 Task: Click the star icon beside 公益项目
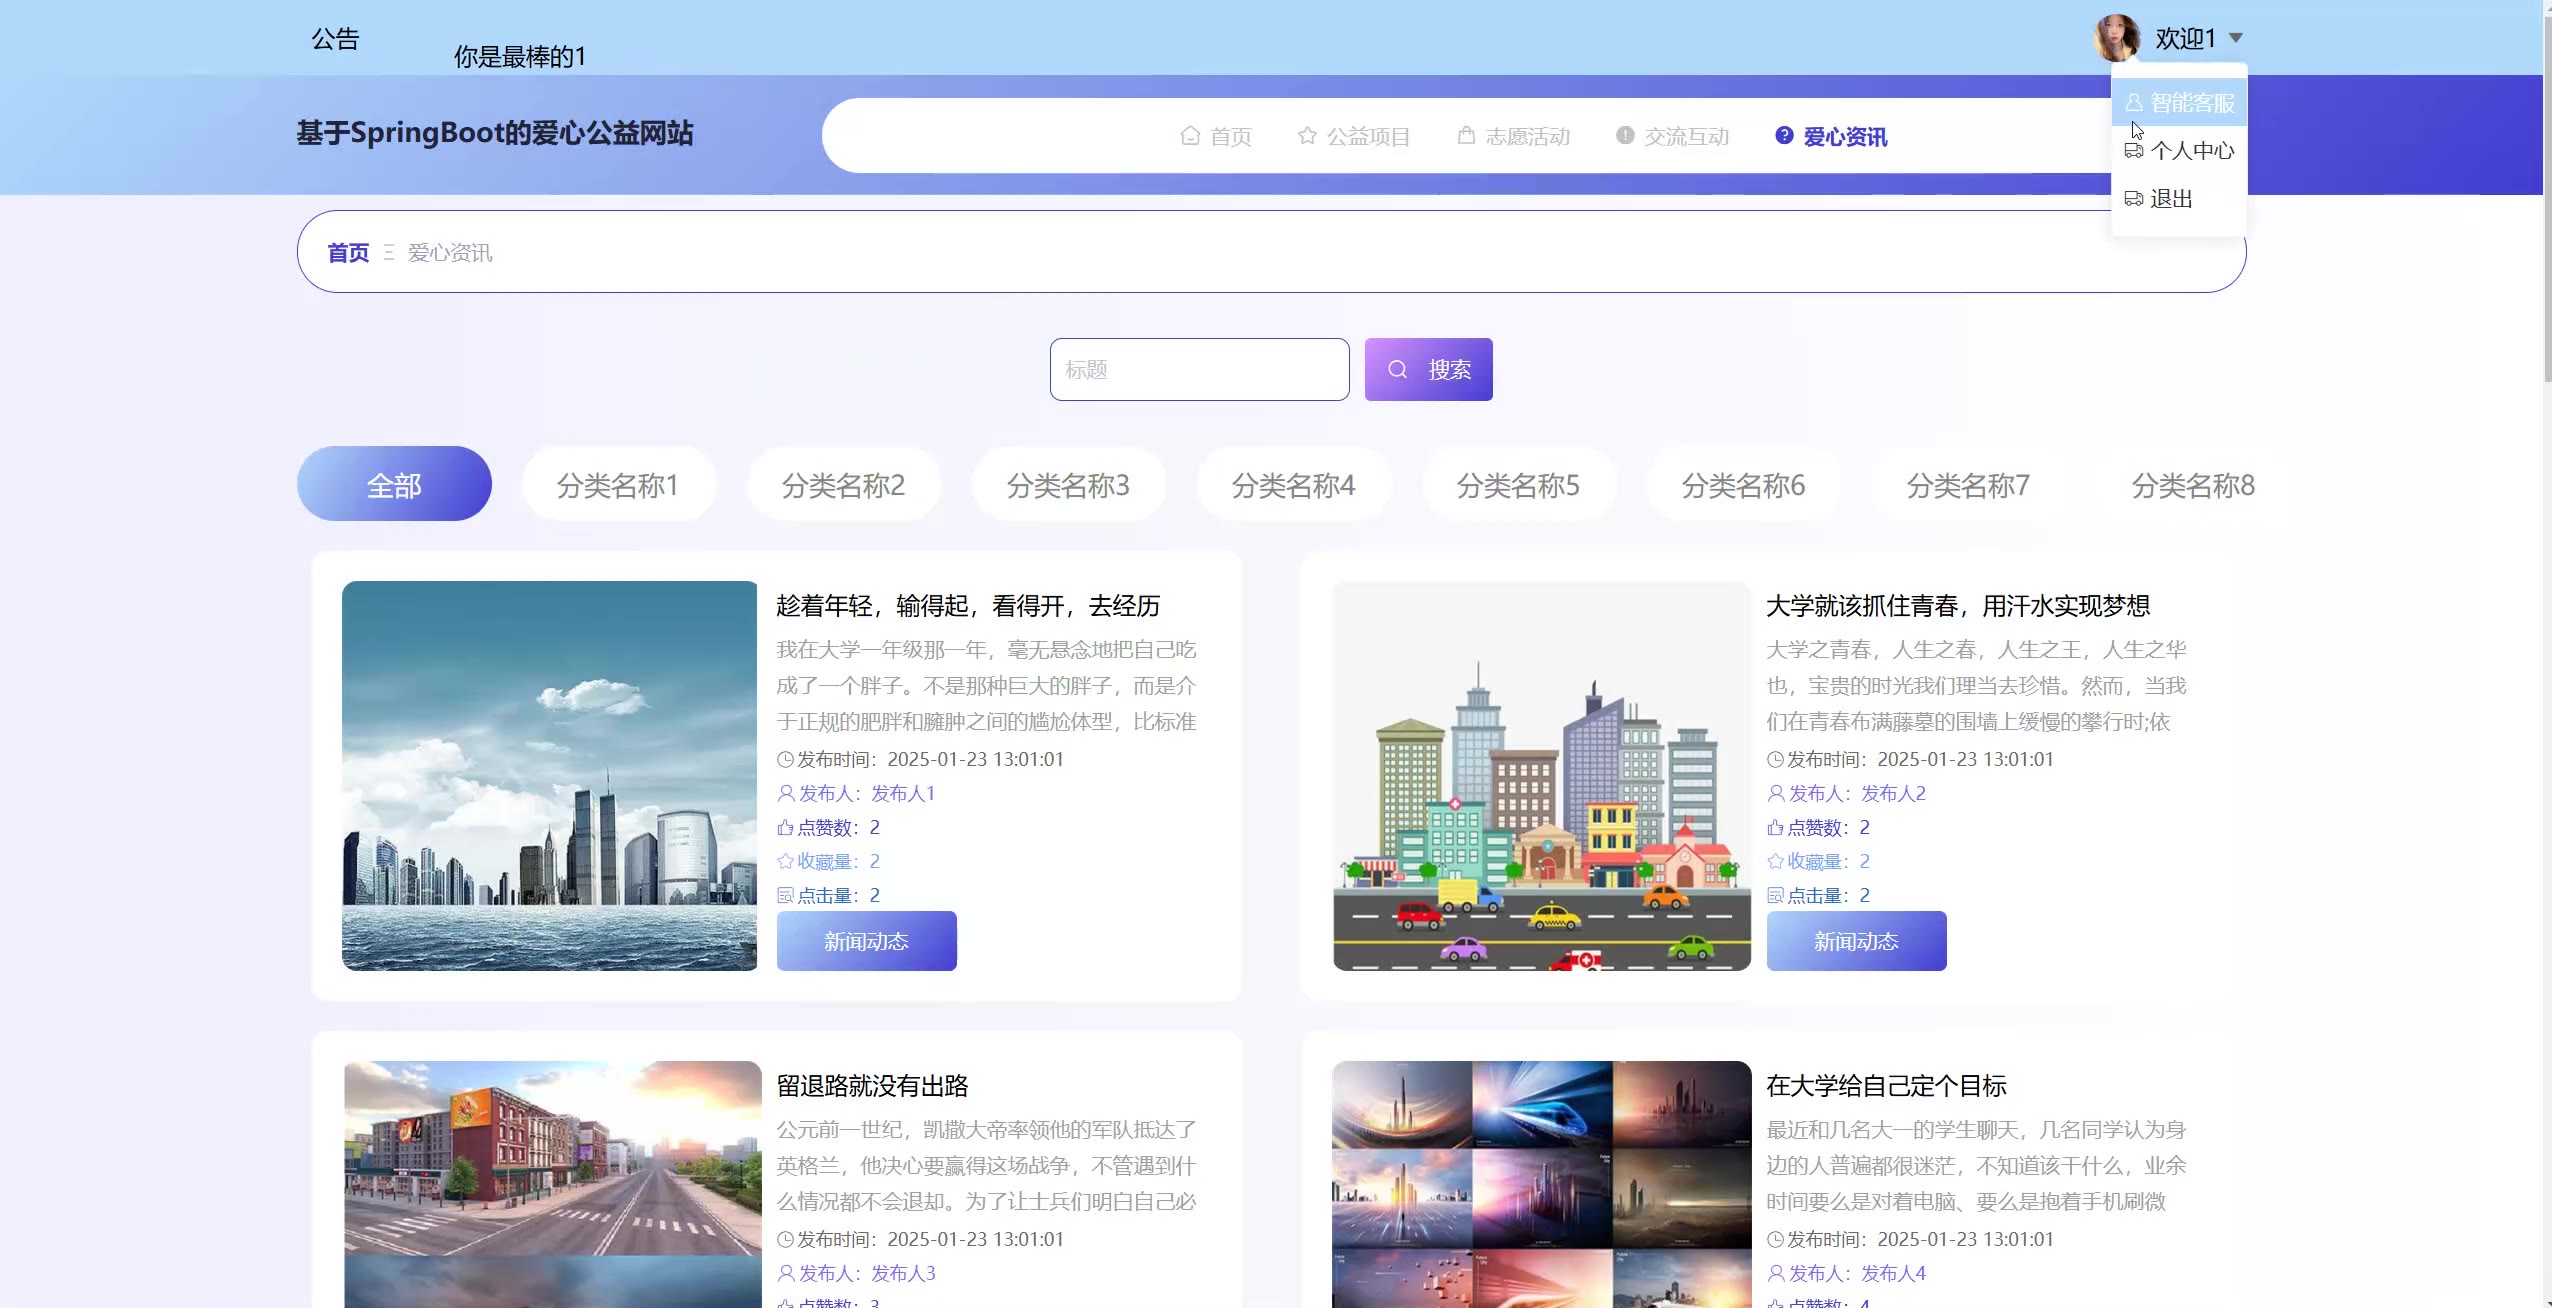point(1306,136)
